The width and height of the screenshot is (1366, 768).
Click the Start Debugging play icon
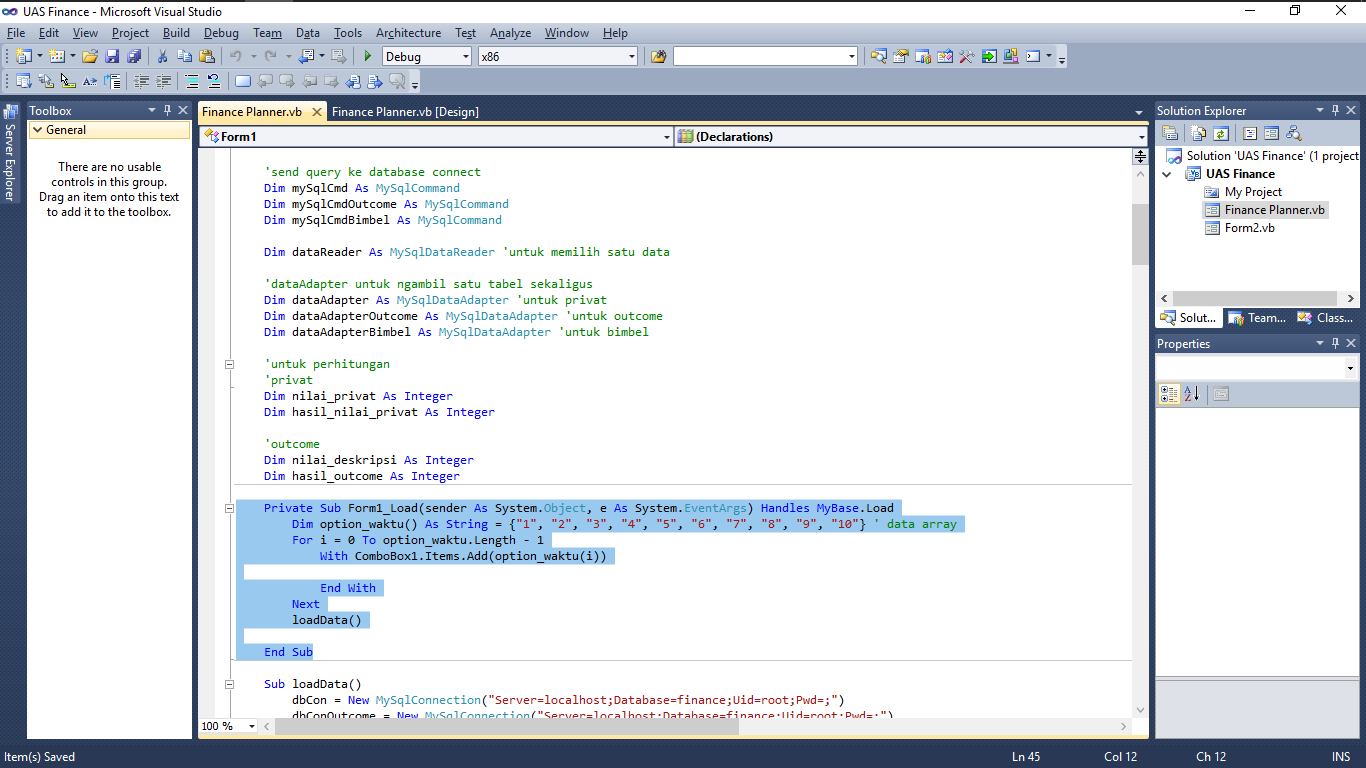tap(368, 56)
